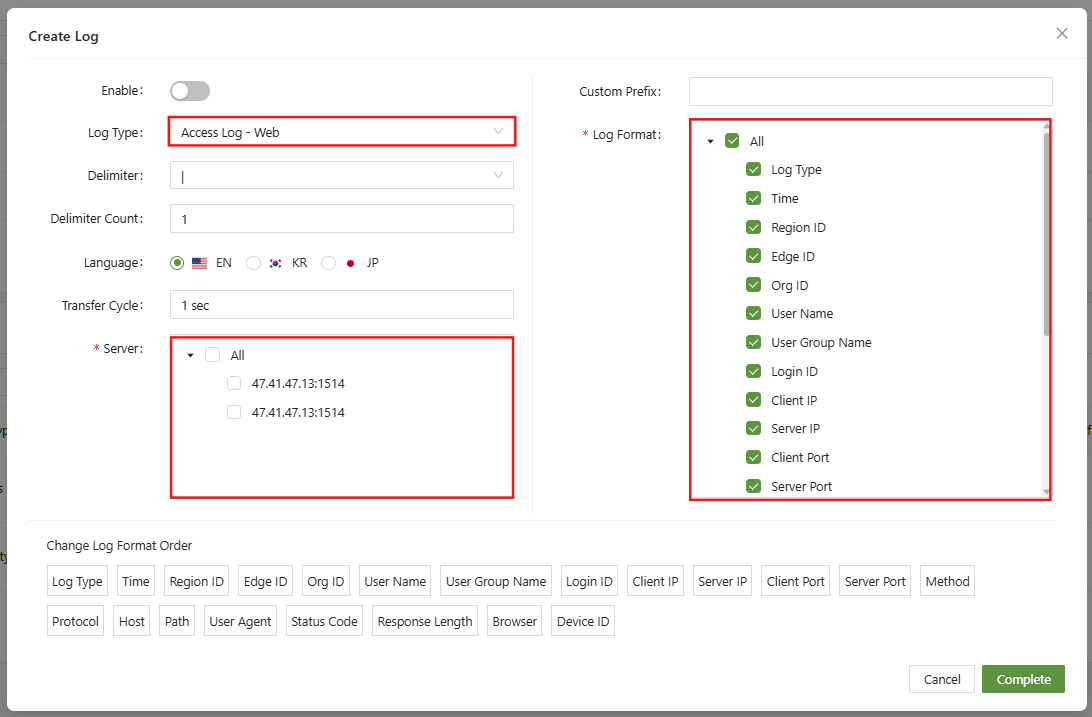Open the Log Type dropdown
This screenshot has height=717, width=1092.
[x=341, y=132]
